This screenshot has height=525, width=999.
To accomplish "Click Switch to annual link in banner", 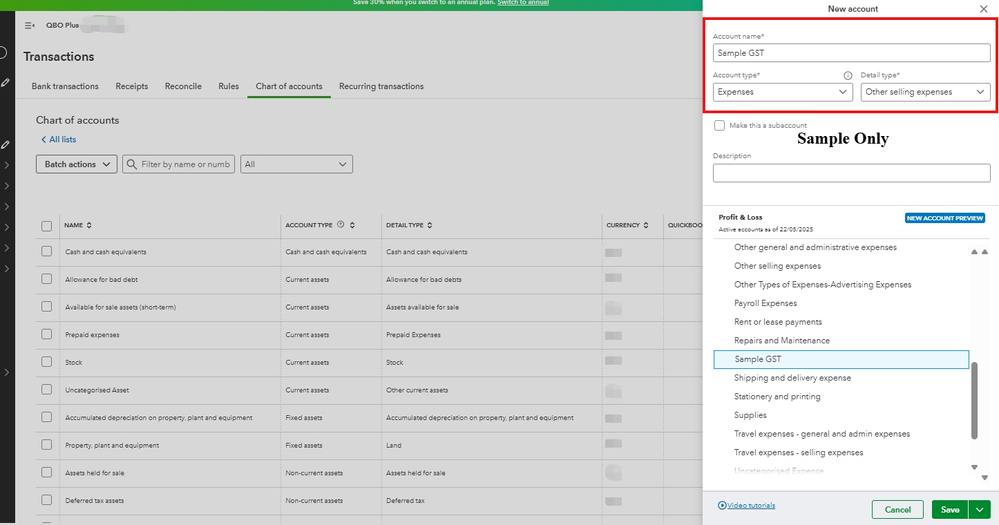I will (x=523, y=3).
